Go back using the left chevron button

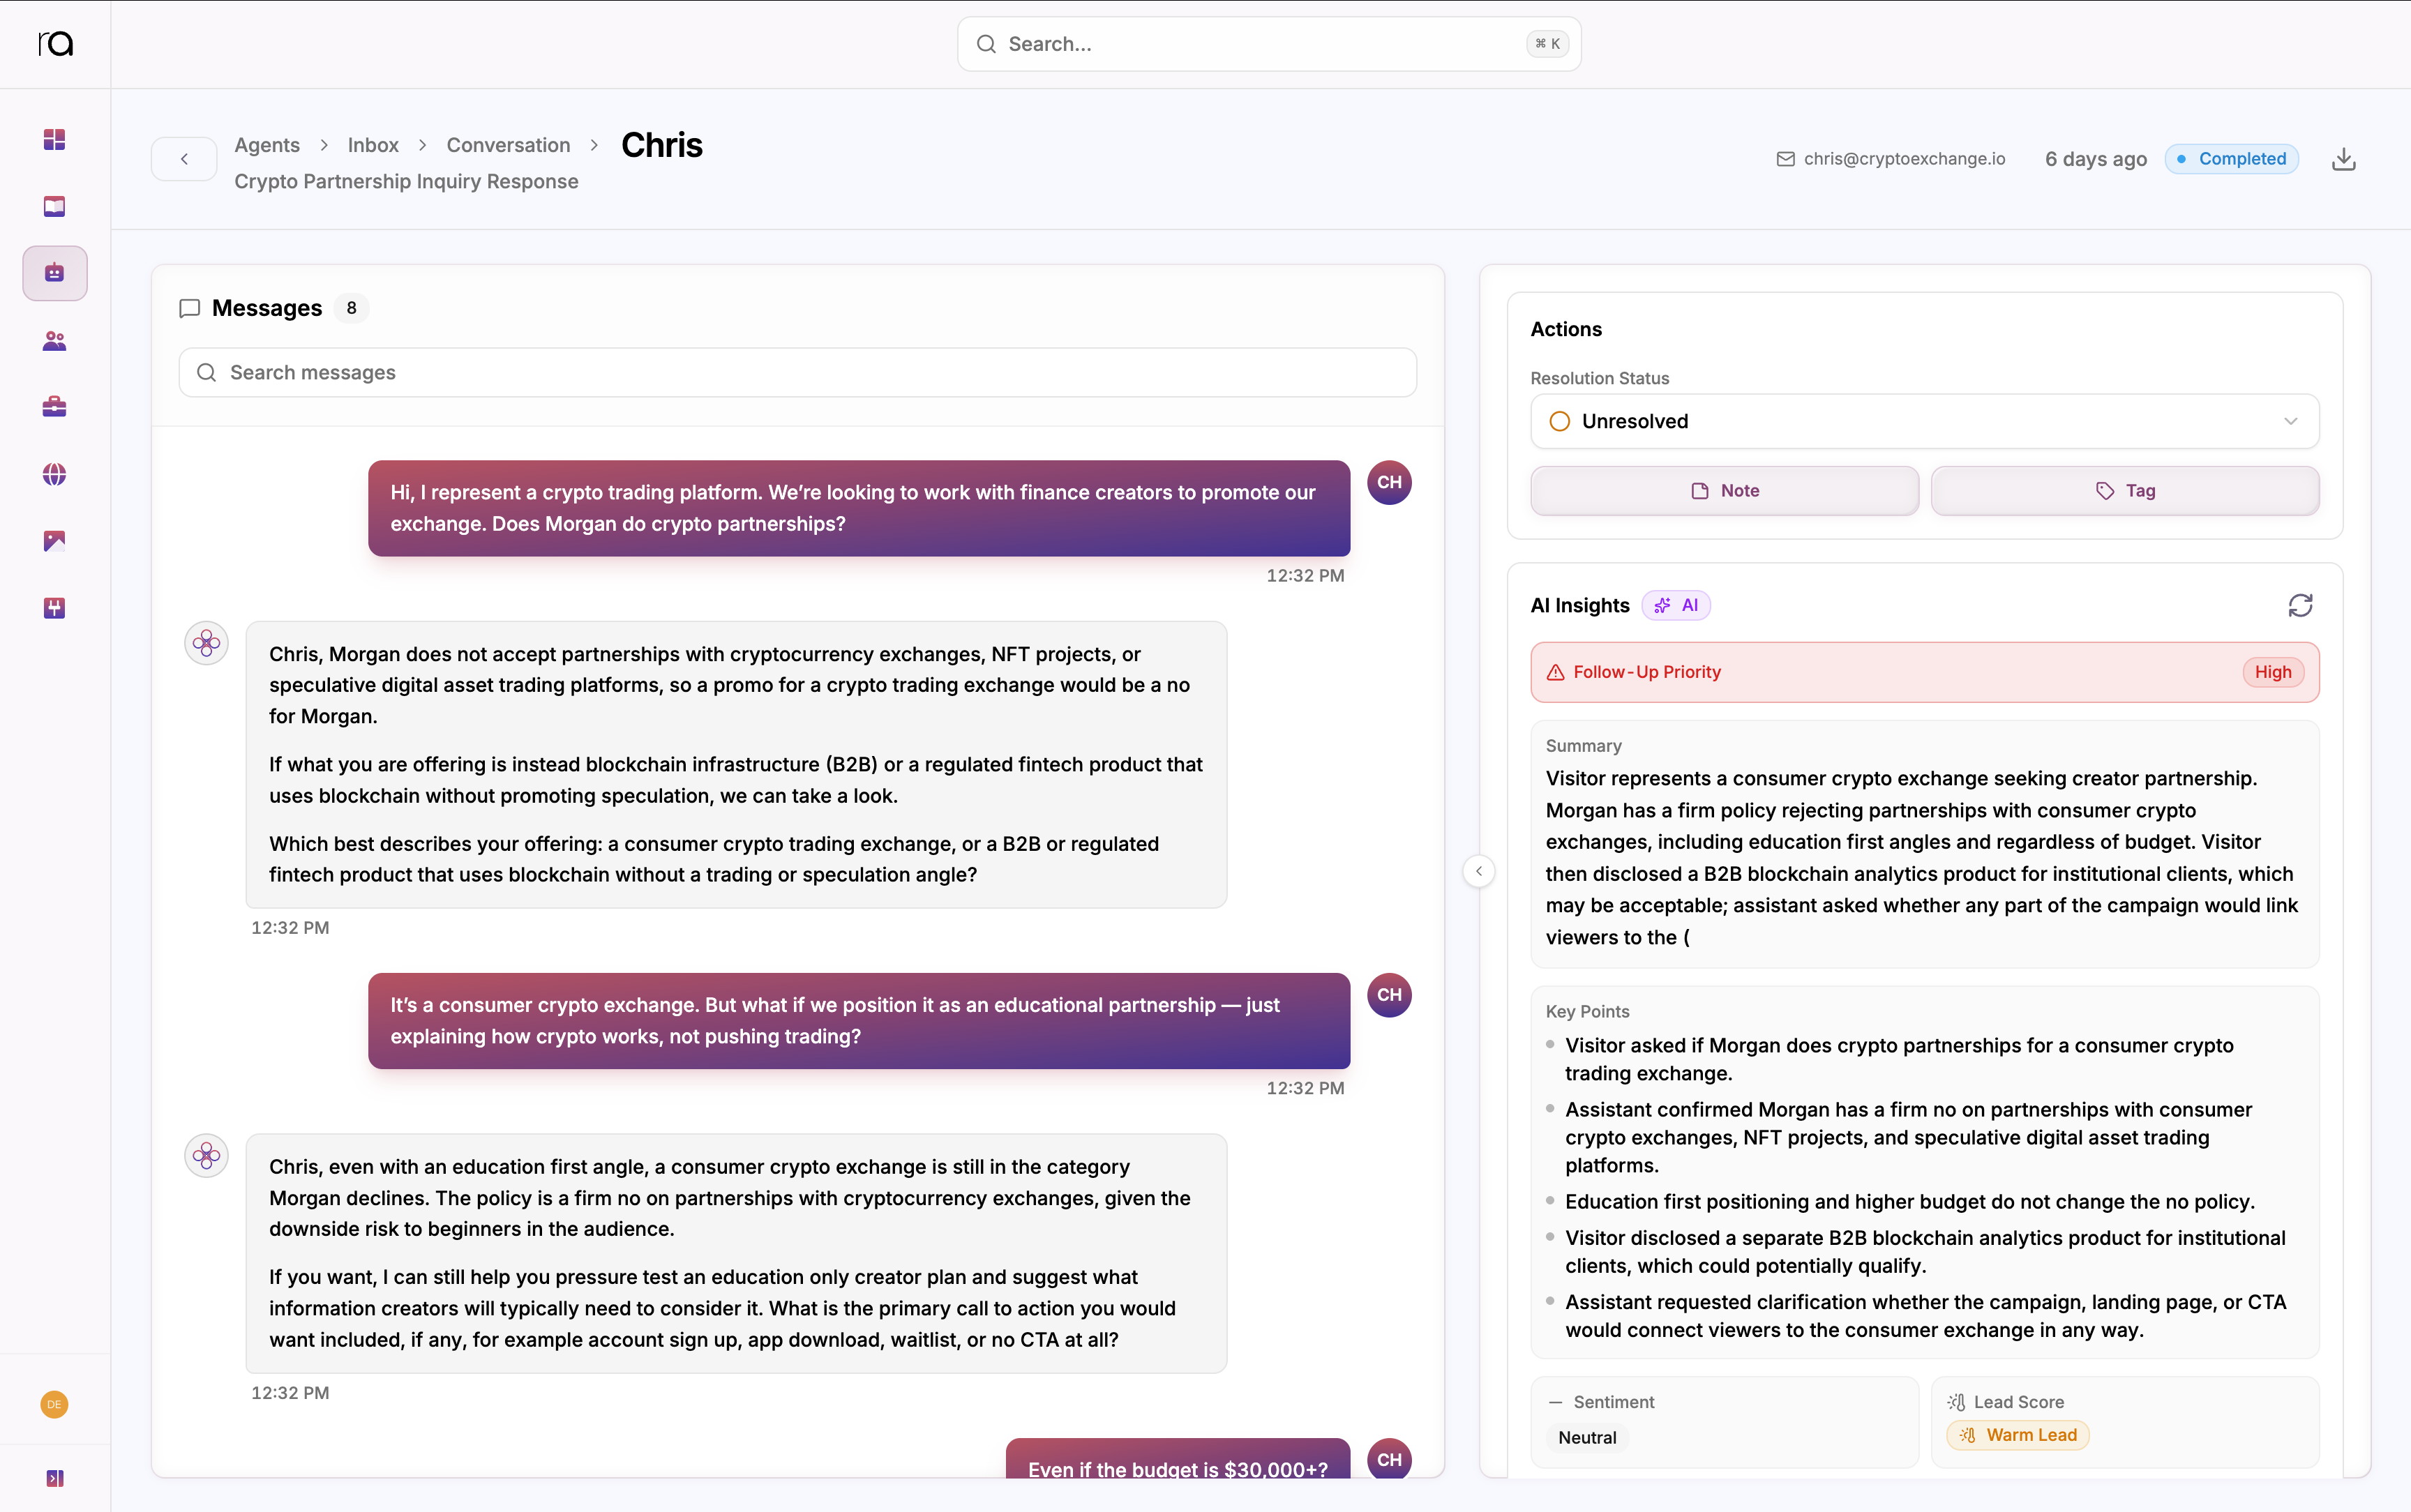click(x=184, y=159)
